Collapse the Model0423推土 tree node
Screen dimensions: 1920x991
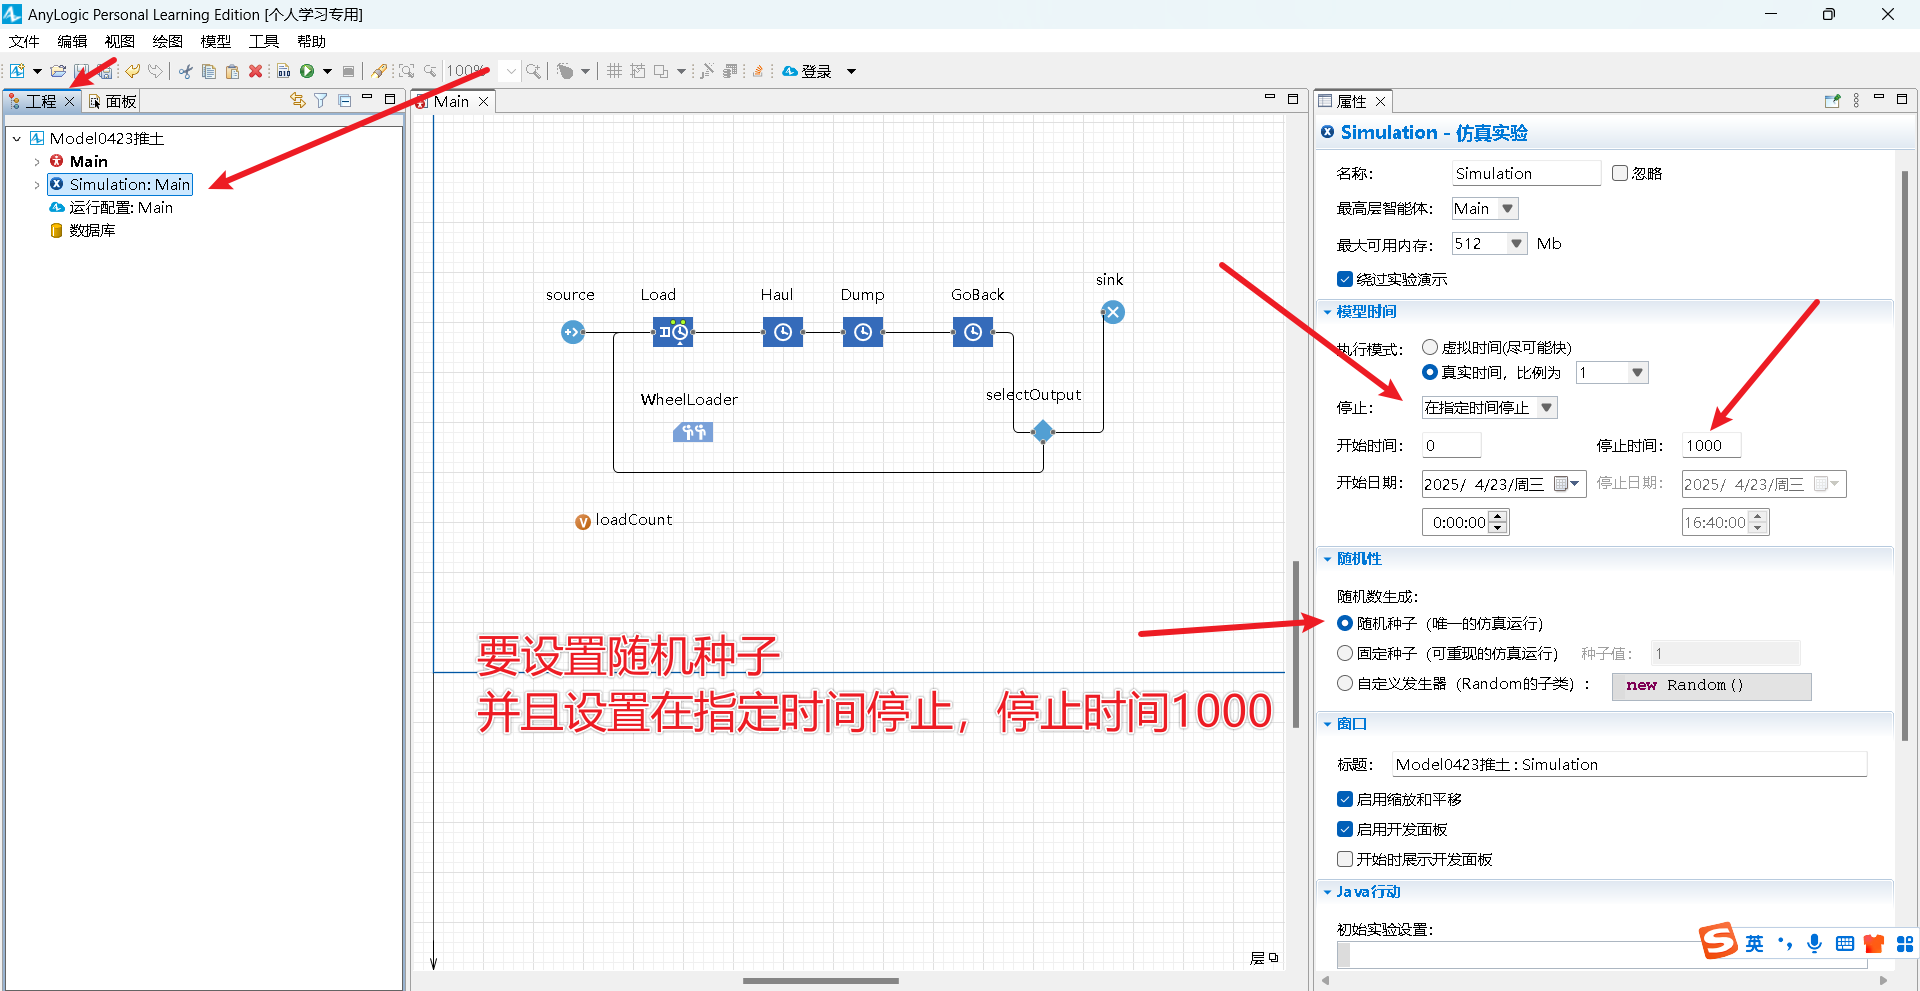pyautogui.click(x=17, y=139)
